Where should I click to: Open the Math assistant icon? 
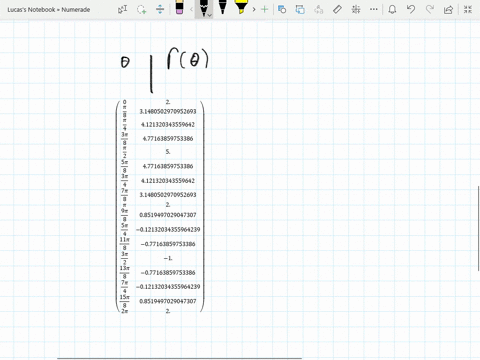point(356,9)
